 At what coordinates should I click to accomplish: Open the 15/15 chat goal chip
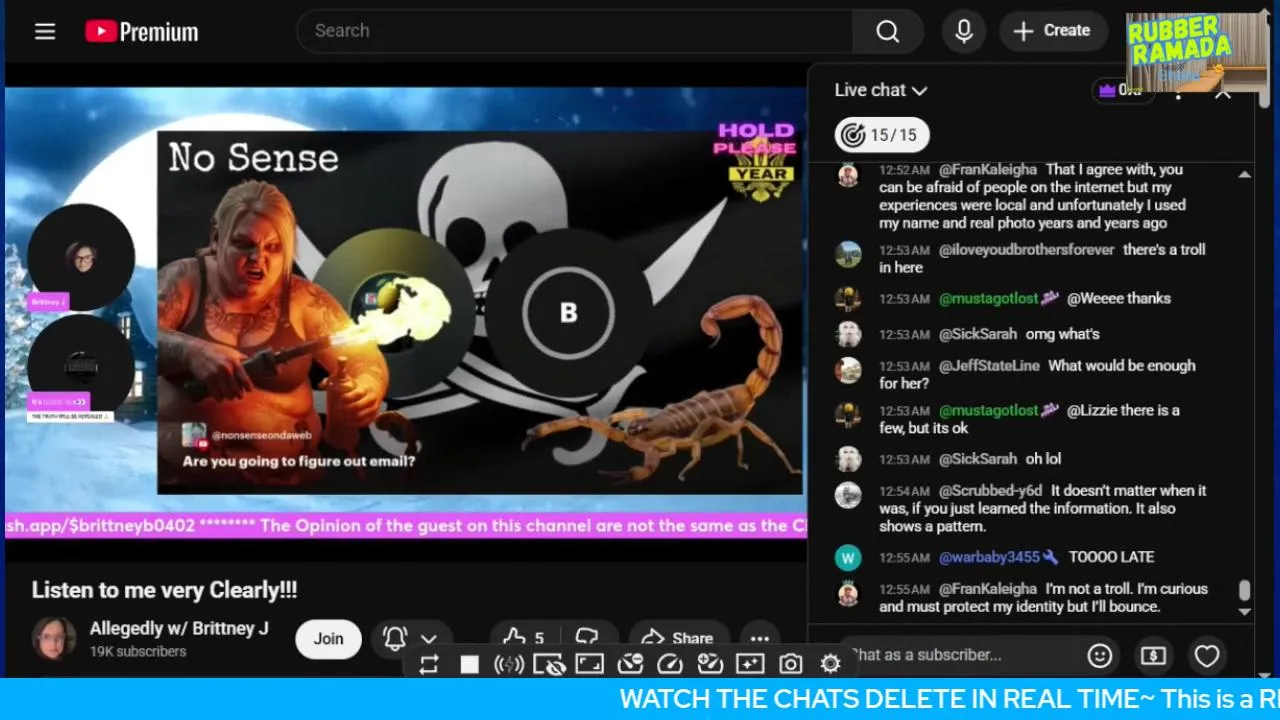point(882,135)
